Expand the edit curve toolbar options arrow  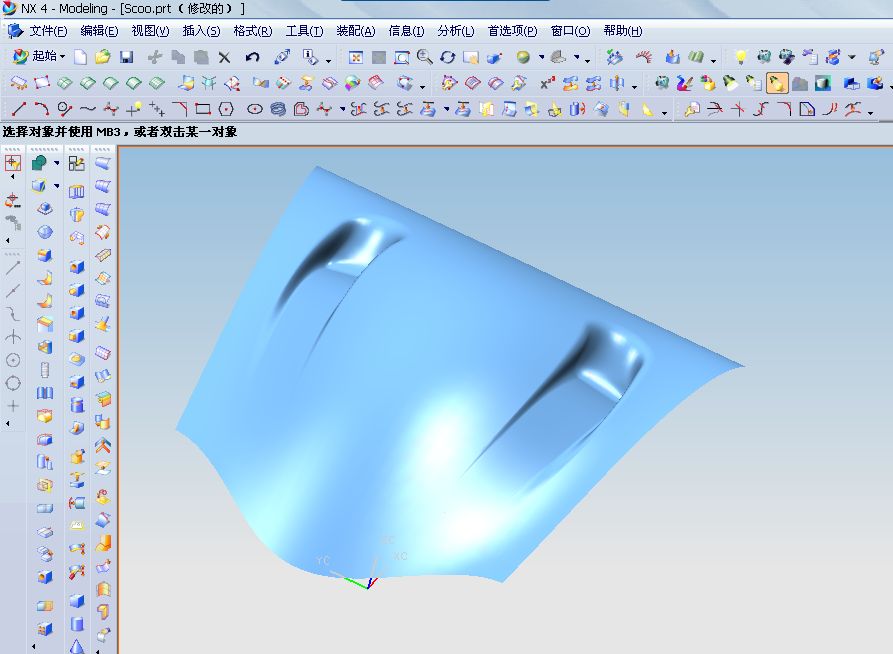coord(870,113)
